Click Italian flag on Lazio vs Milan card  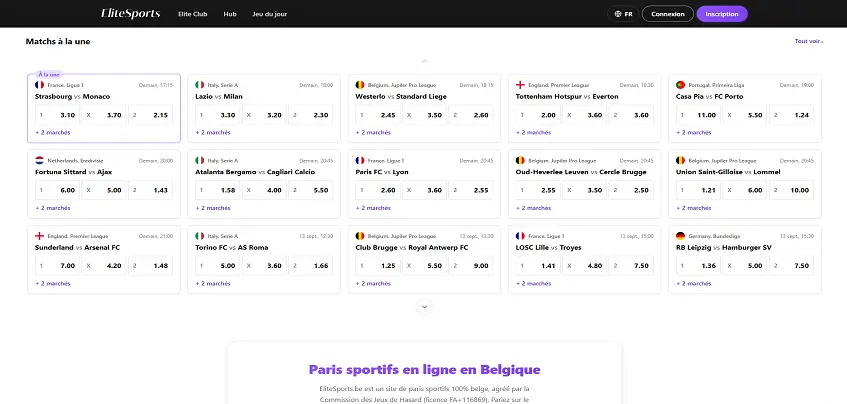click(x=200, y=85)
